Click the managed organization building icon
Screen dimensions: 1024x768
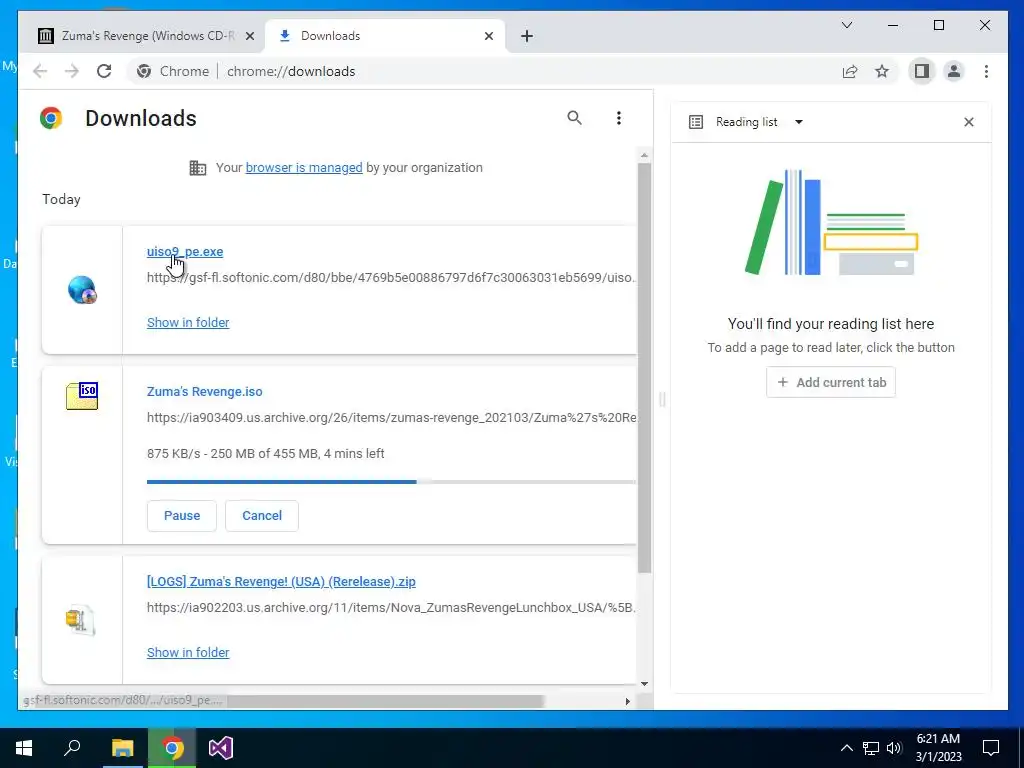[197, 168]
